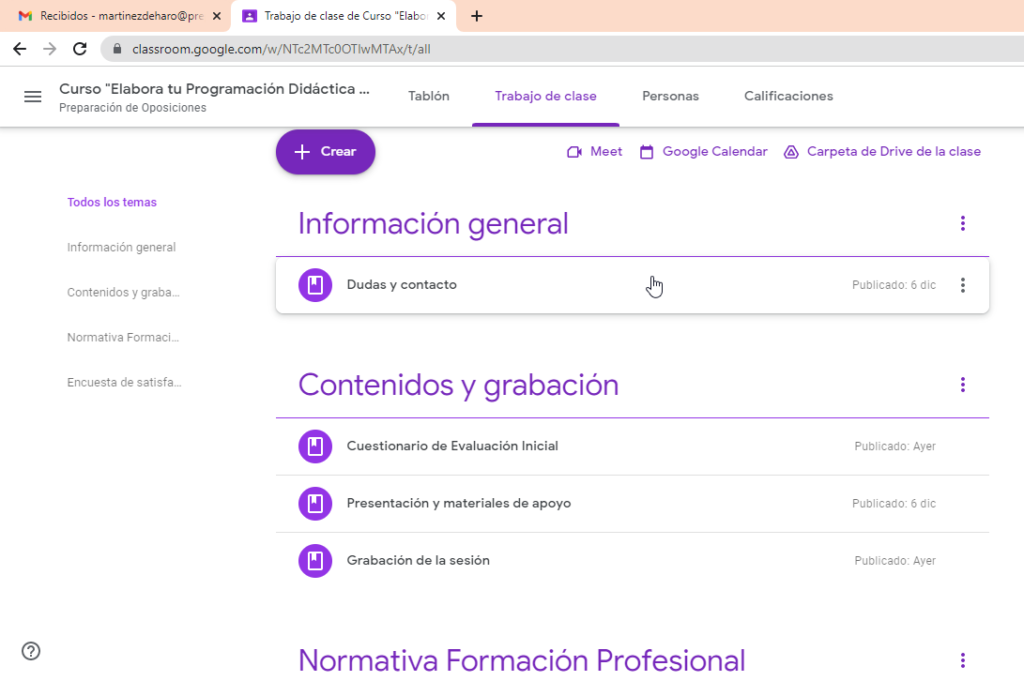Click the Google Calendar icon
This screenshot has width=1024, height=681.
point(647,152)
